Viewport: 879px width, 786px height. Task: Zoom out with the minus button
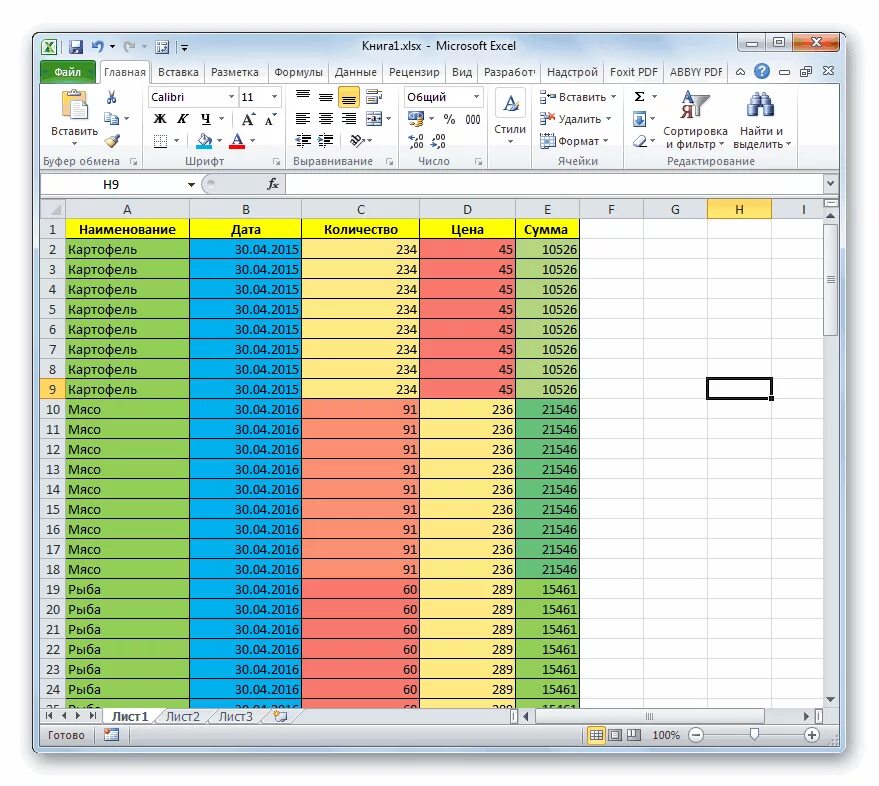(696, 735)
